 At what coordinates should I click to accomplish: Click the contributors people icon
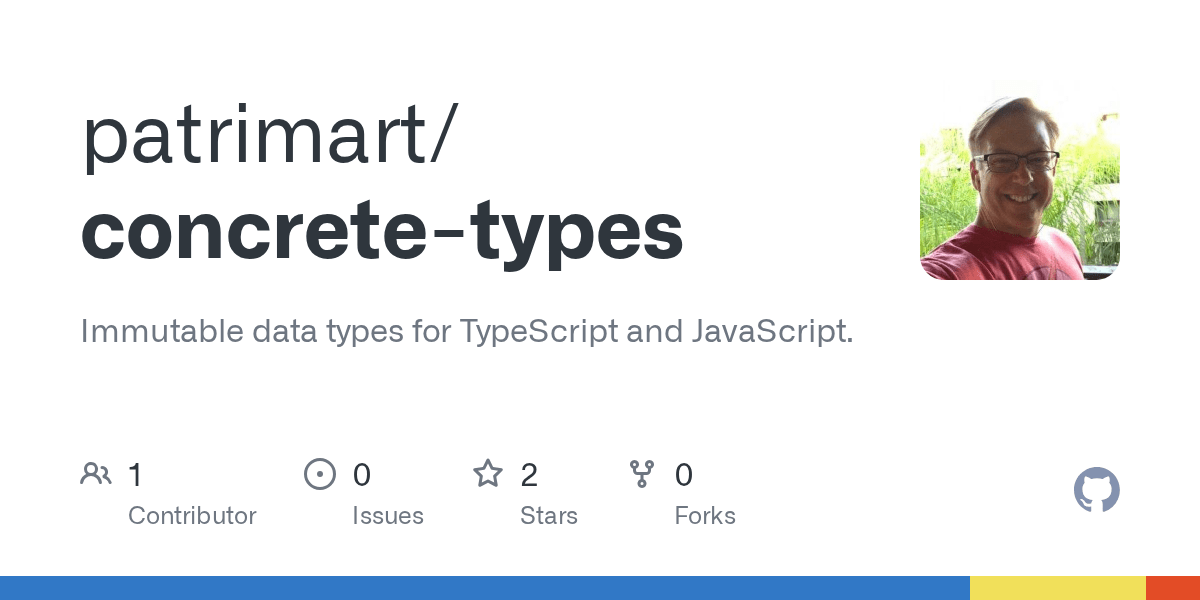[96, 474]
